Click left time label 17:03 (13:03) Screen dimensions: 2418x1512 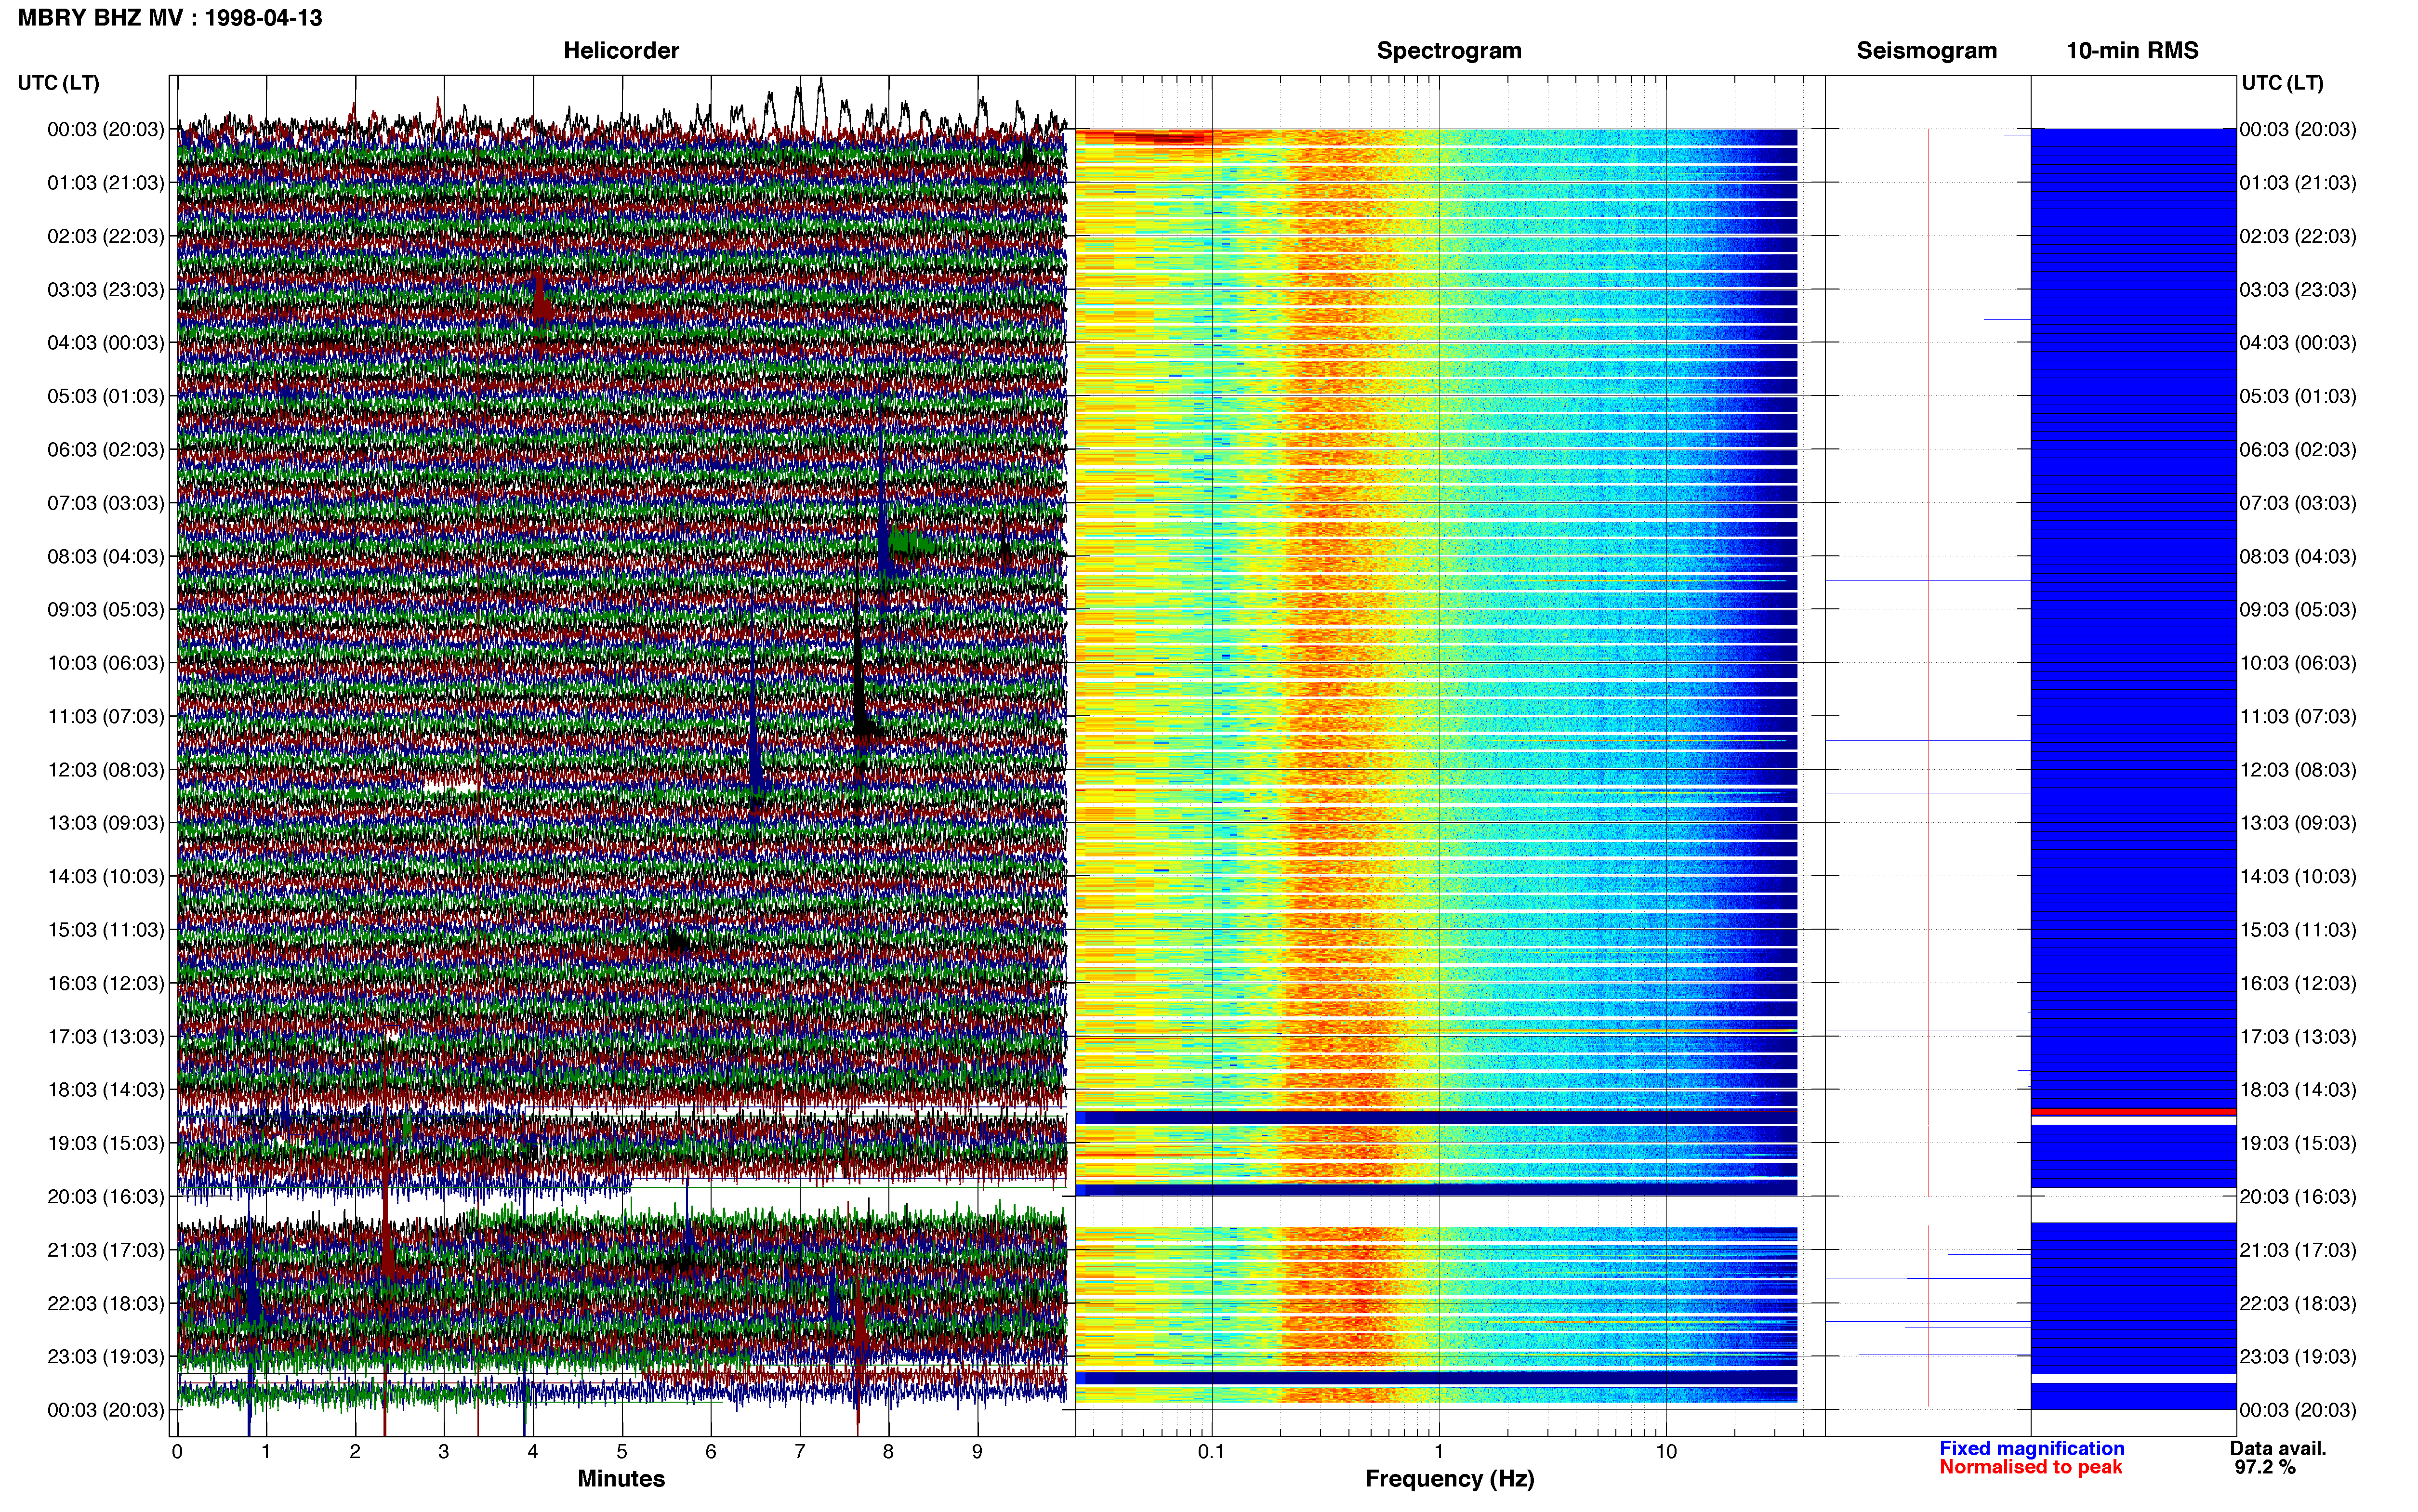106,1036
